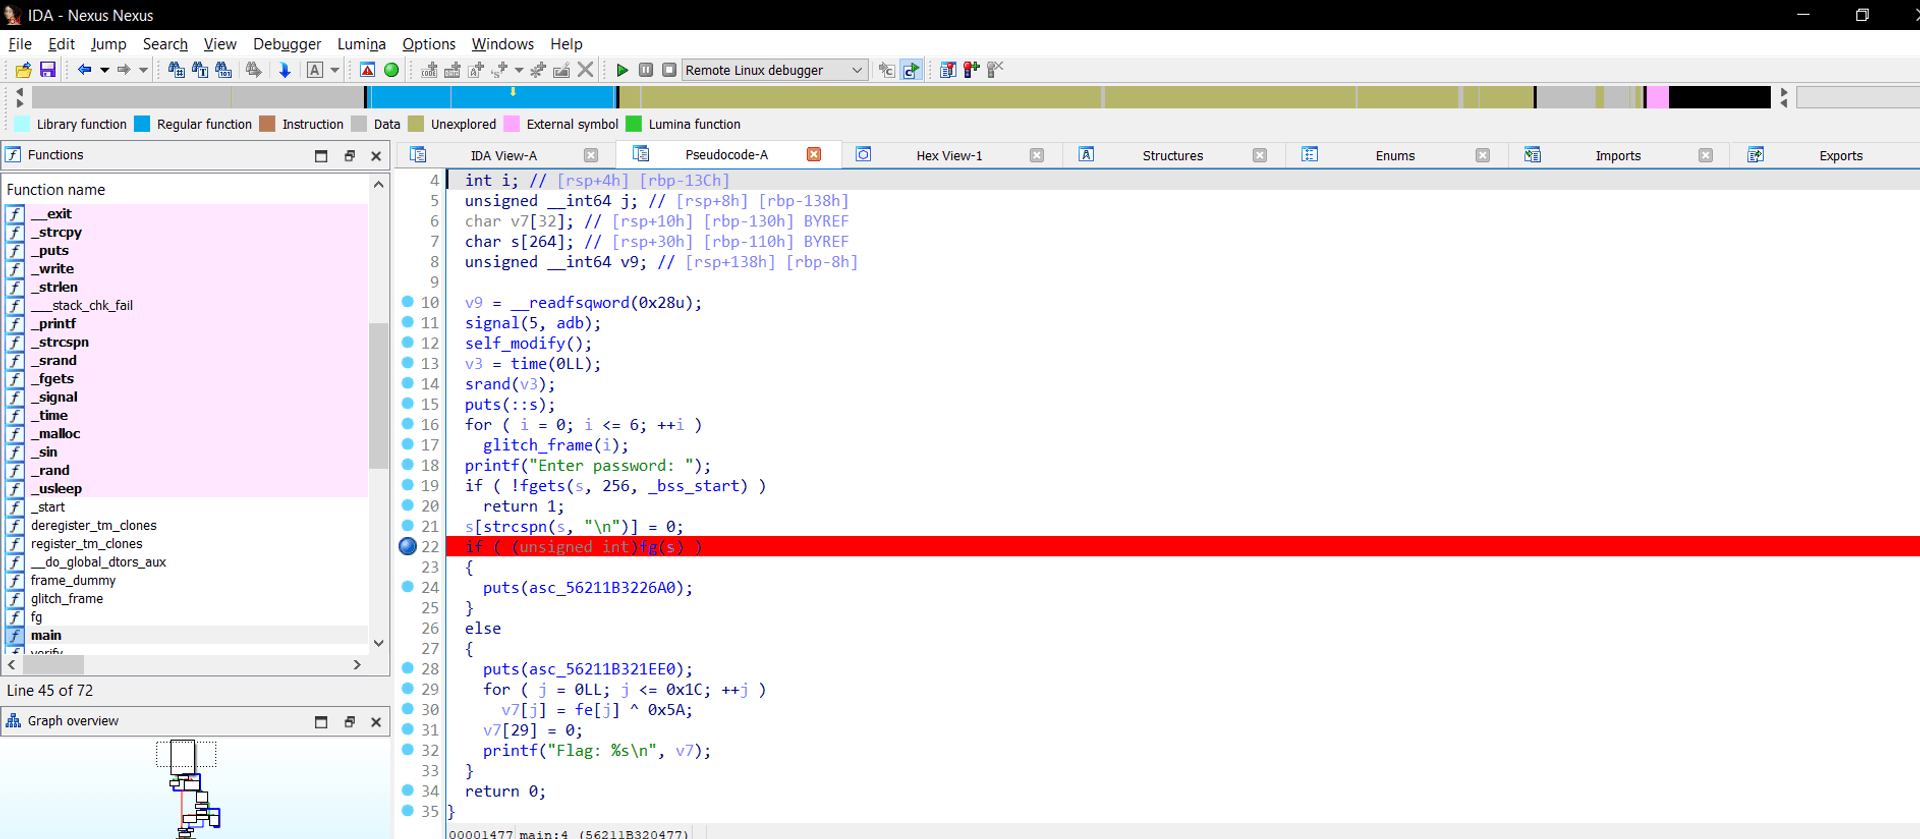Click the red warning triangle toolbar icon

[x=367, y=70]
